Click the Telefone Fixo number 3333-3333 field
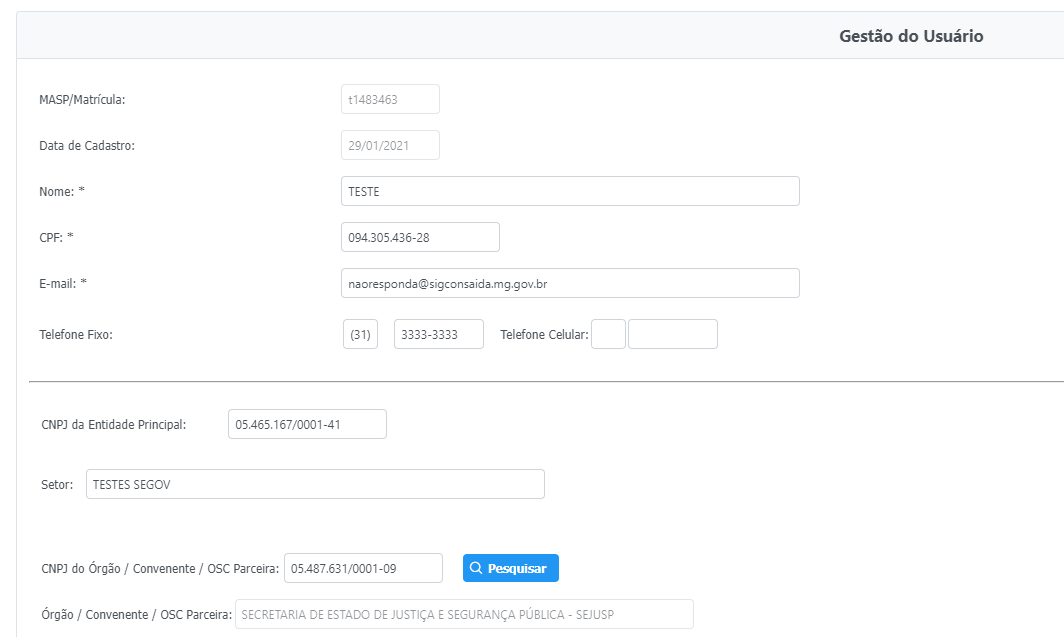Screen dimensions: 1064x637 click(438, 335)
